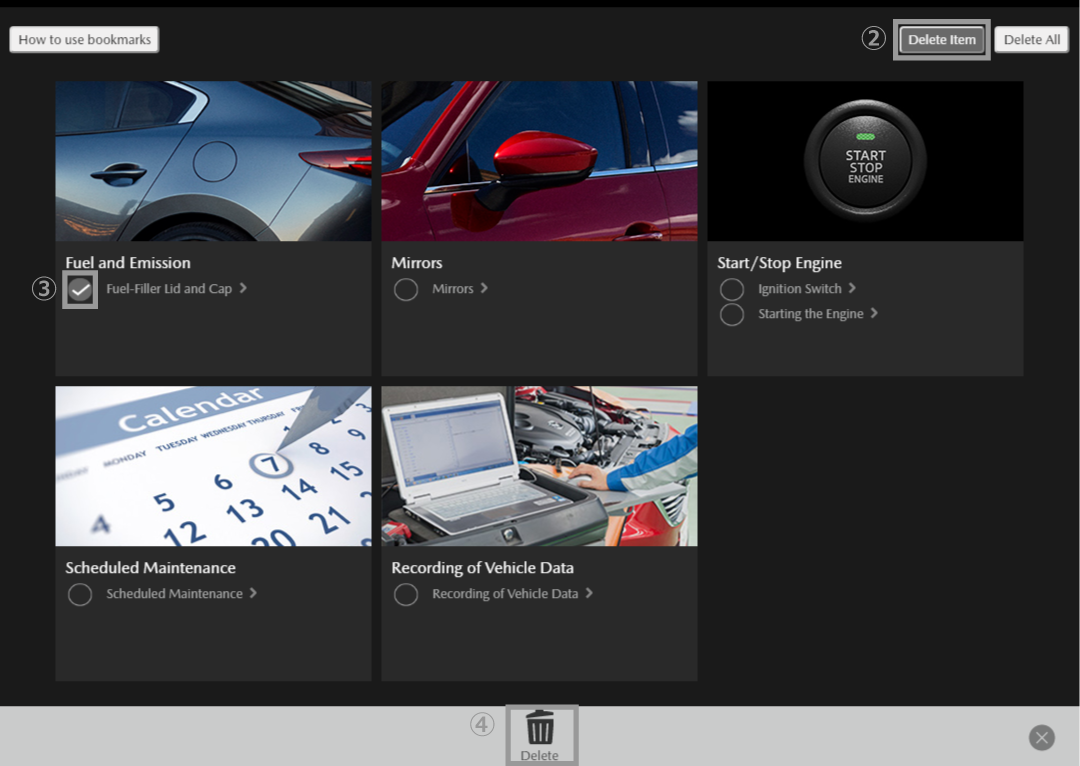
Task: Click chevron next to Fuel-Filler Lid and Cap
Action: [243, 289]
